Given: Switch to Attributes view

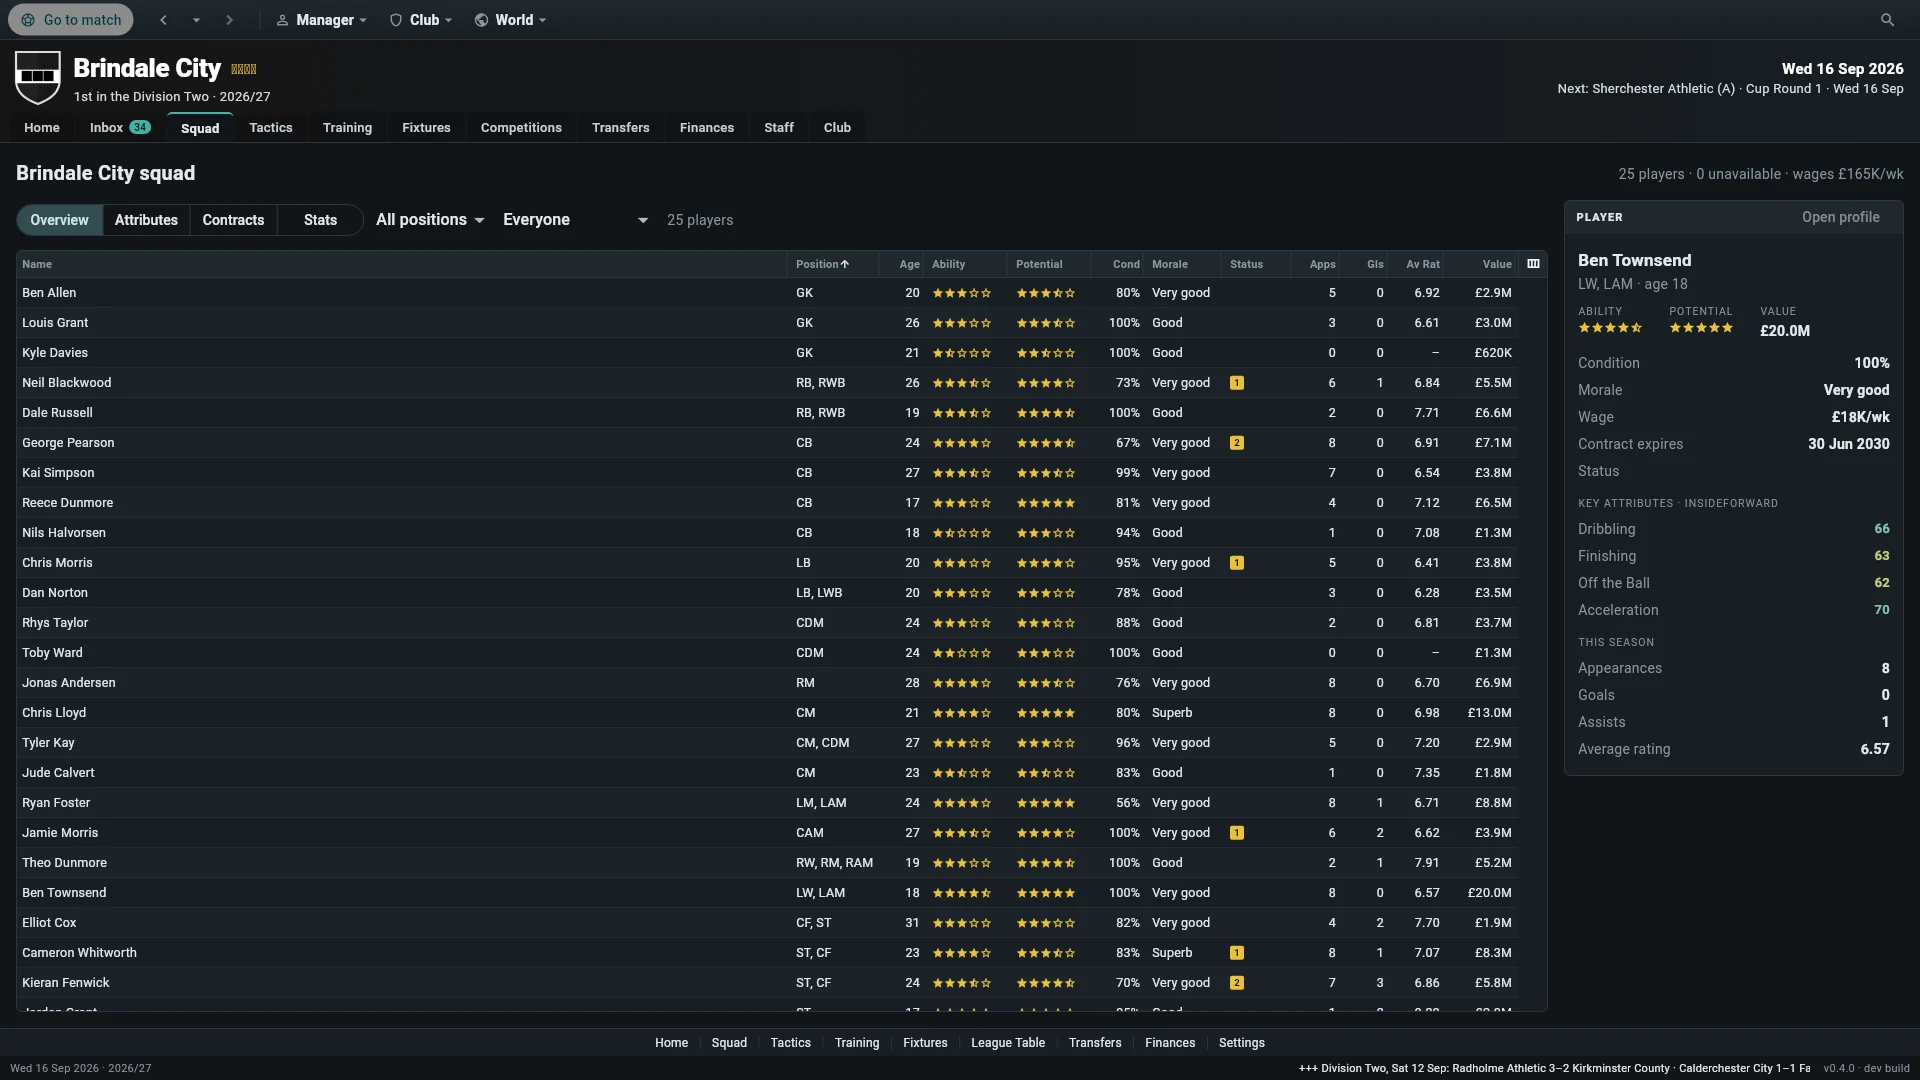Looking at the screenshot, I should 146,220.
